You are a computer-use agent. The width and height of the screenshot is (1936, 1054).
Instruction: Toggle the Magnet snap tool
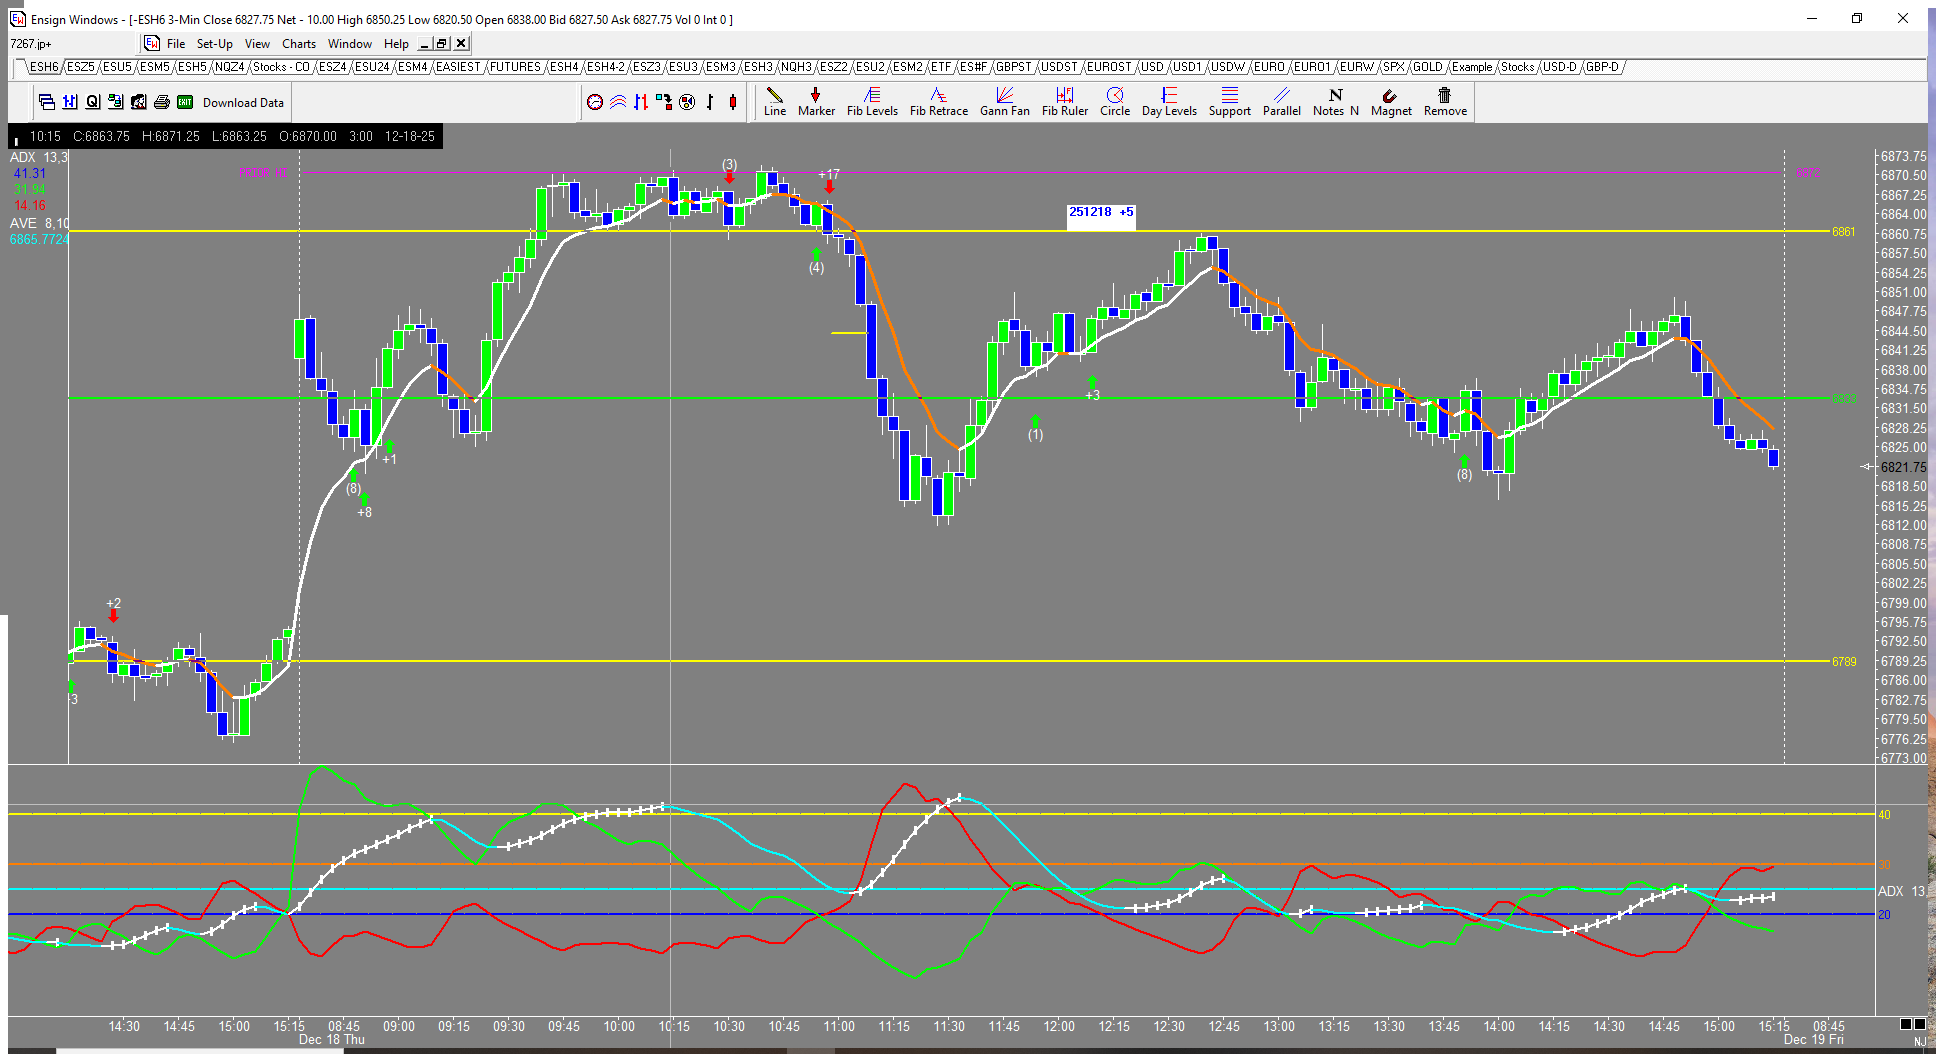1390,101
